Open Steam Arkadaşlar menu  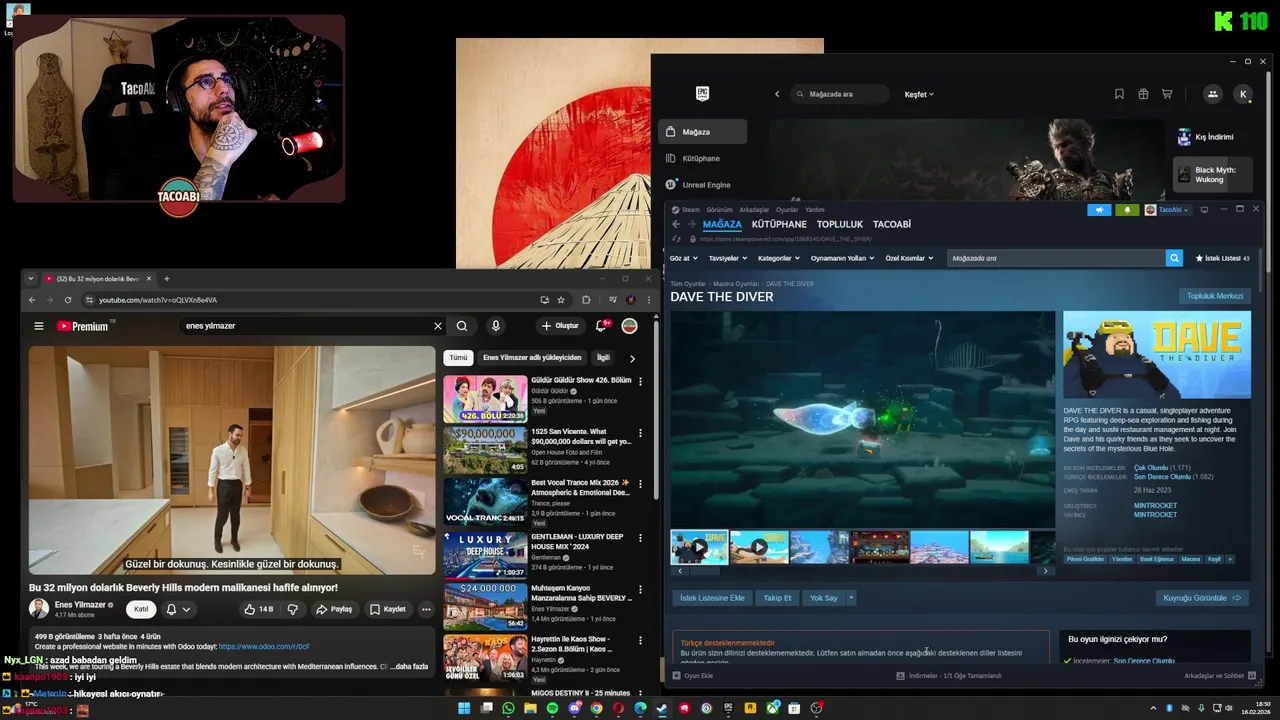coord(754,210)
